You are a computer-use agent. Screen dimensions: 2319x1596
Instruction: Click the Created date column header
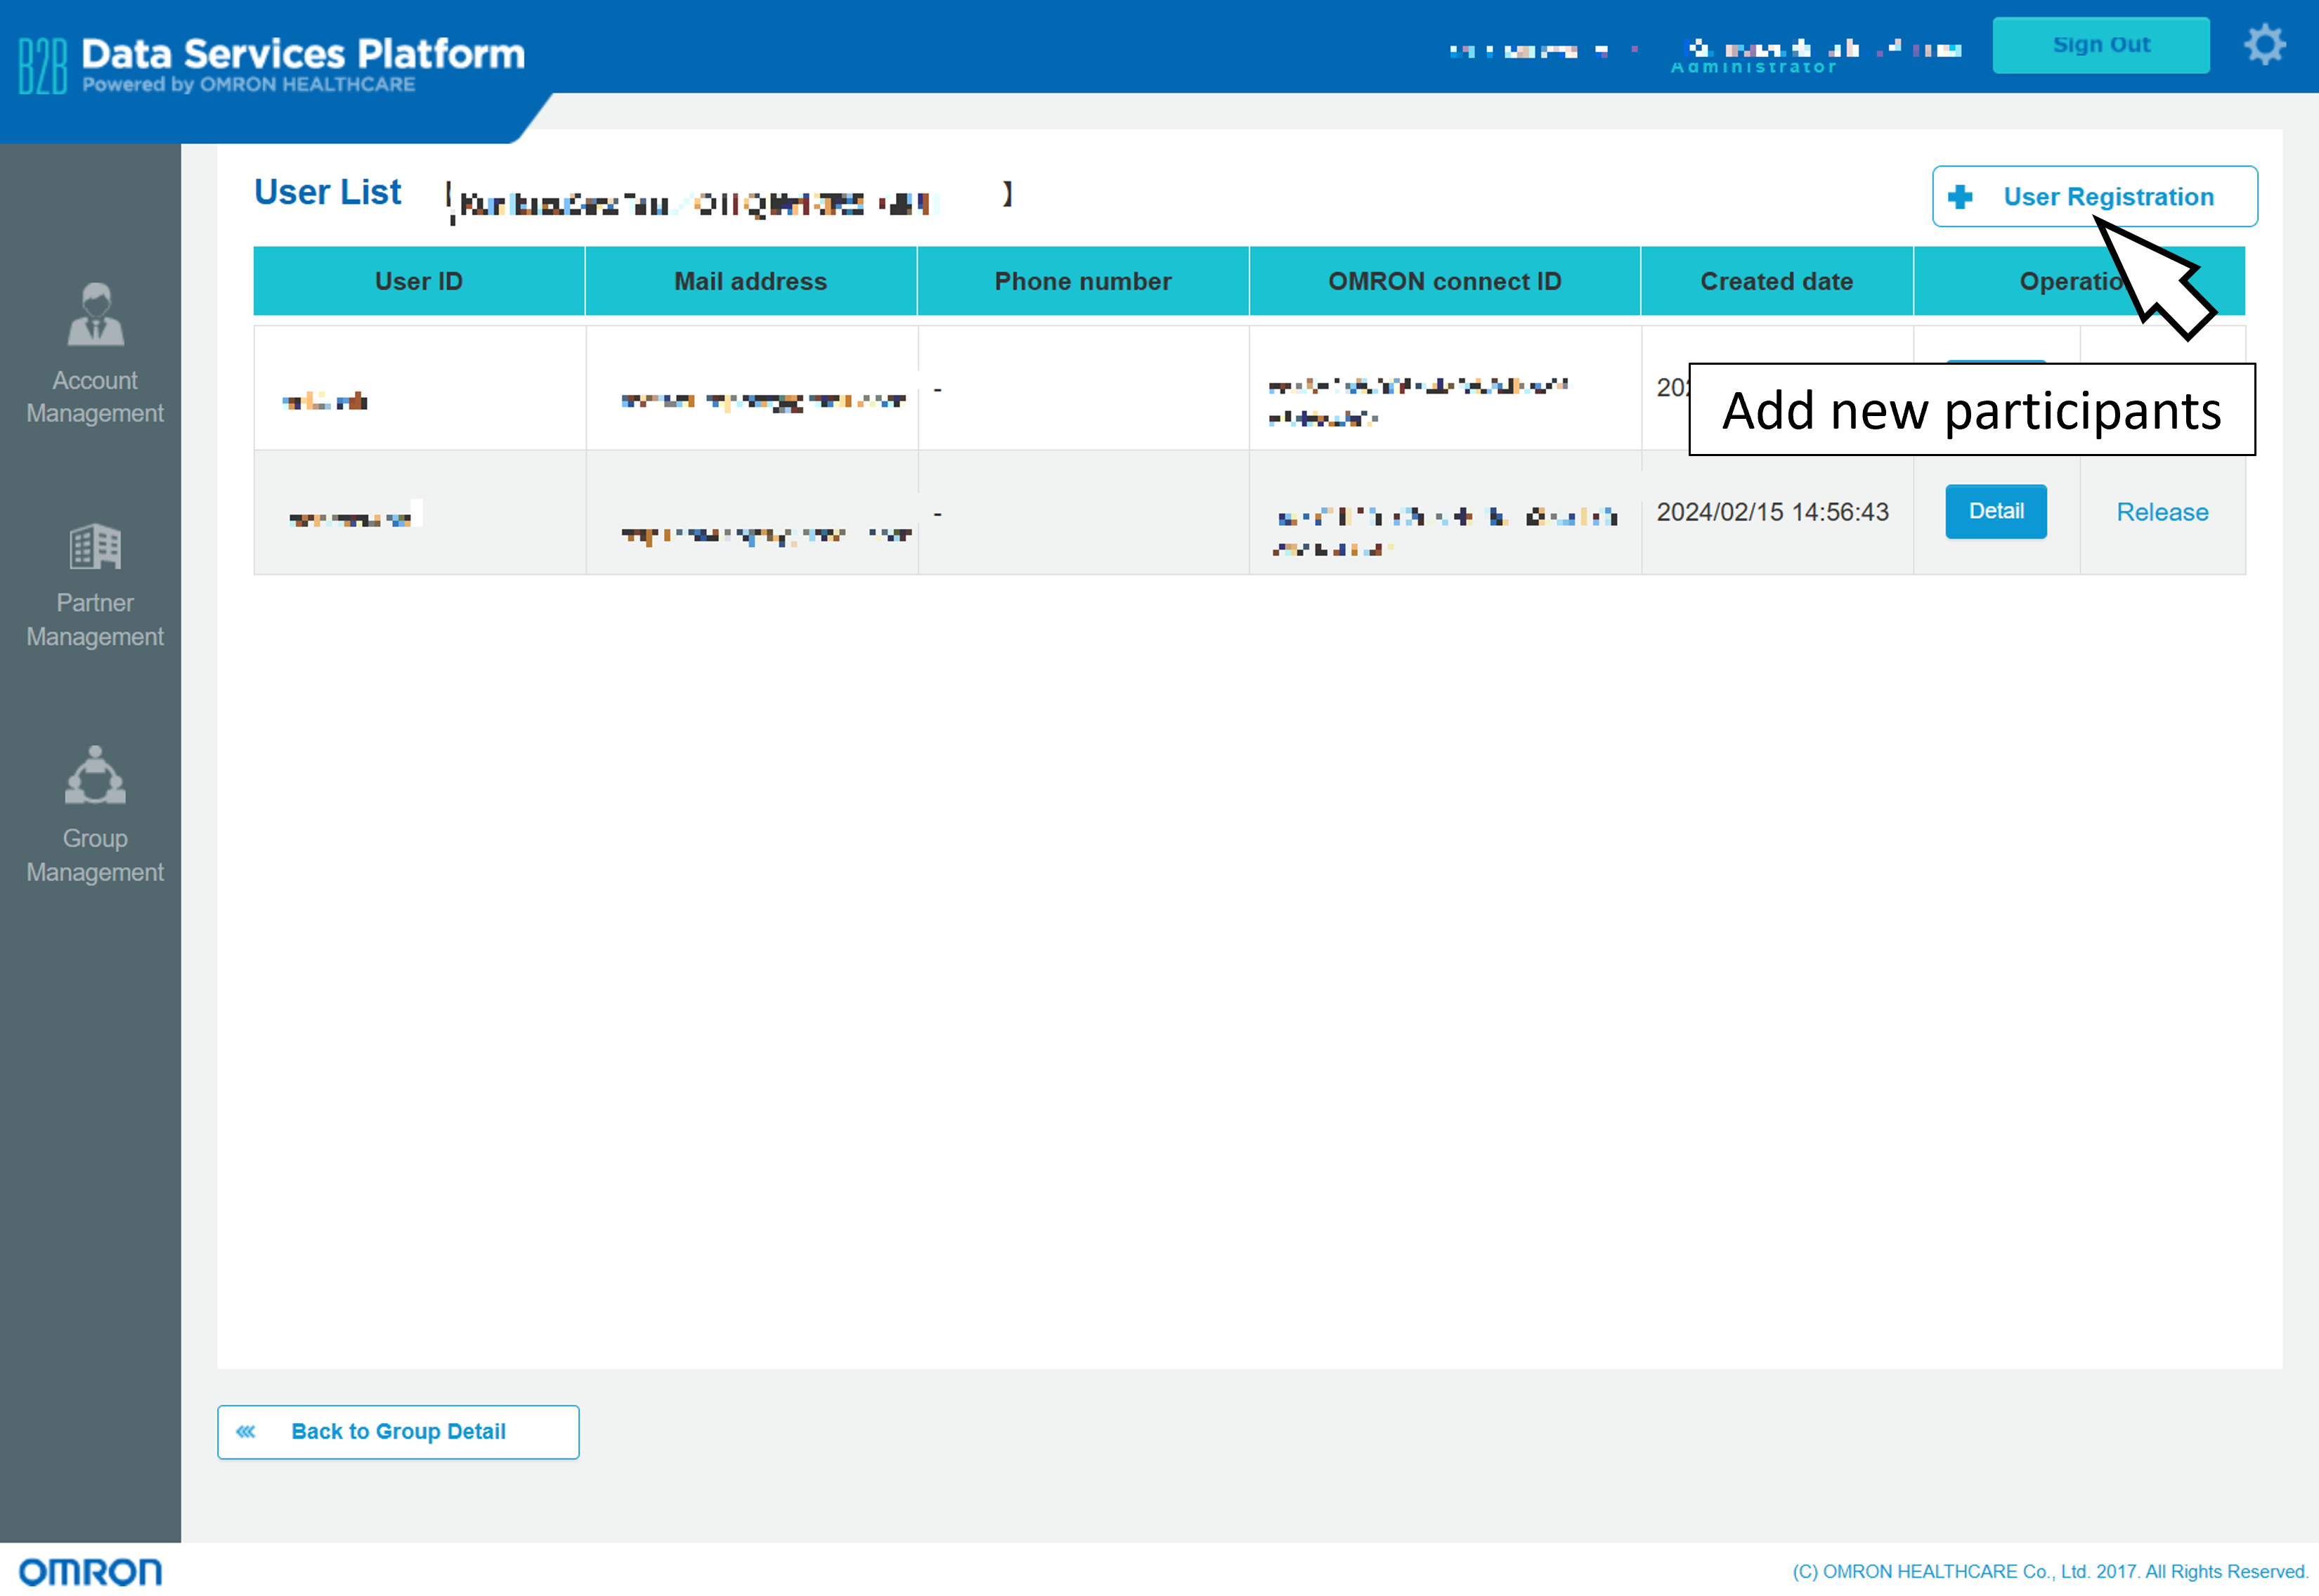pyautogui.click(x=1776, y=281)
